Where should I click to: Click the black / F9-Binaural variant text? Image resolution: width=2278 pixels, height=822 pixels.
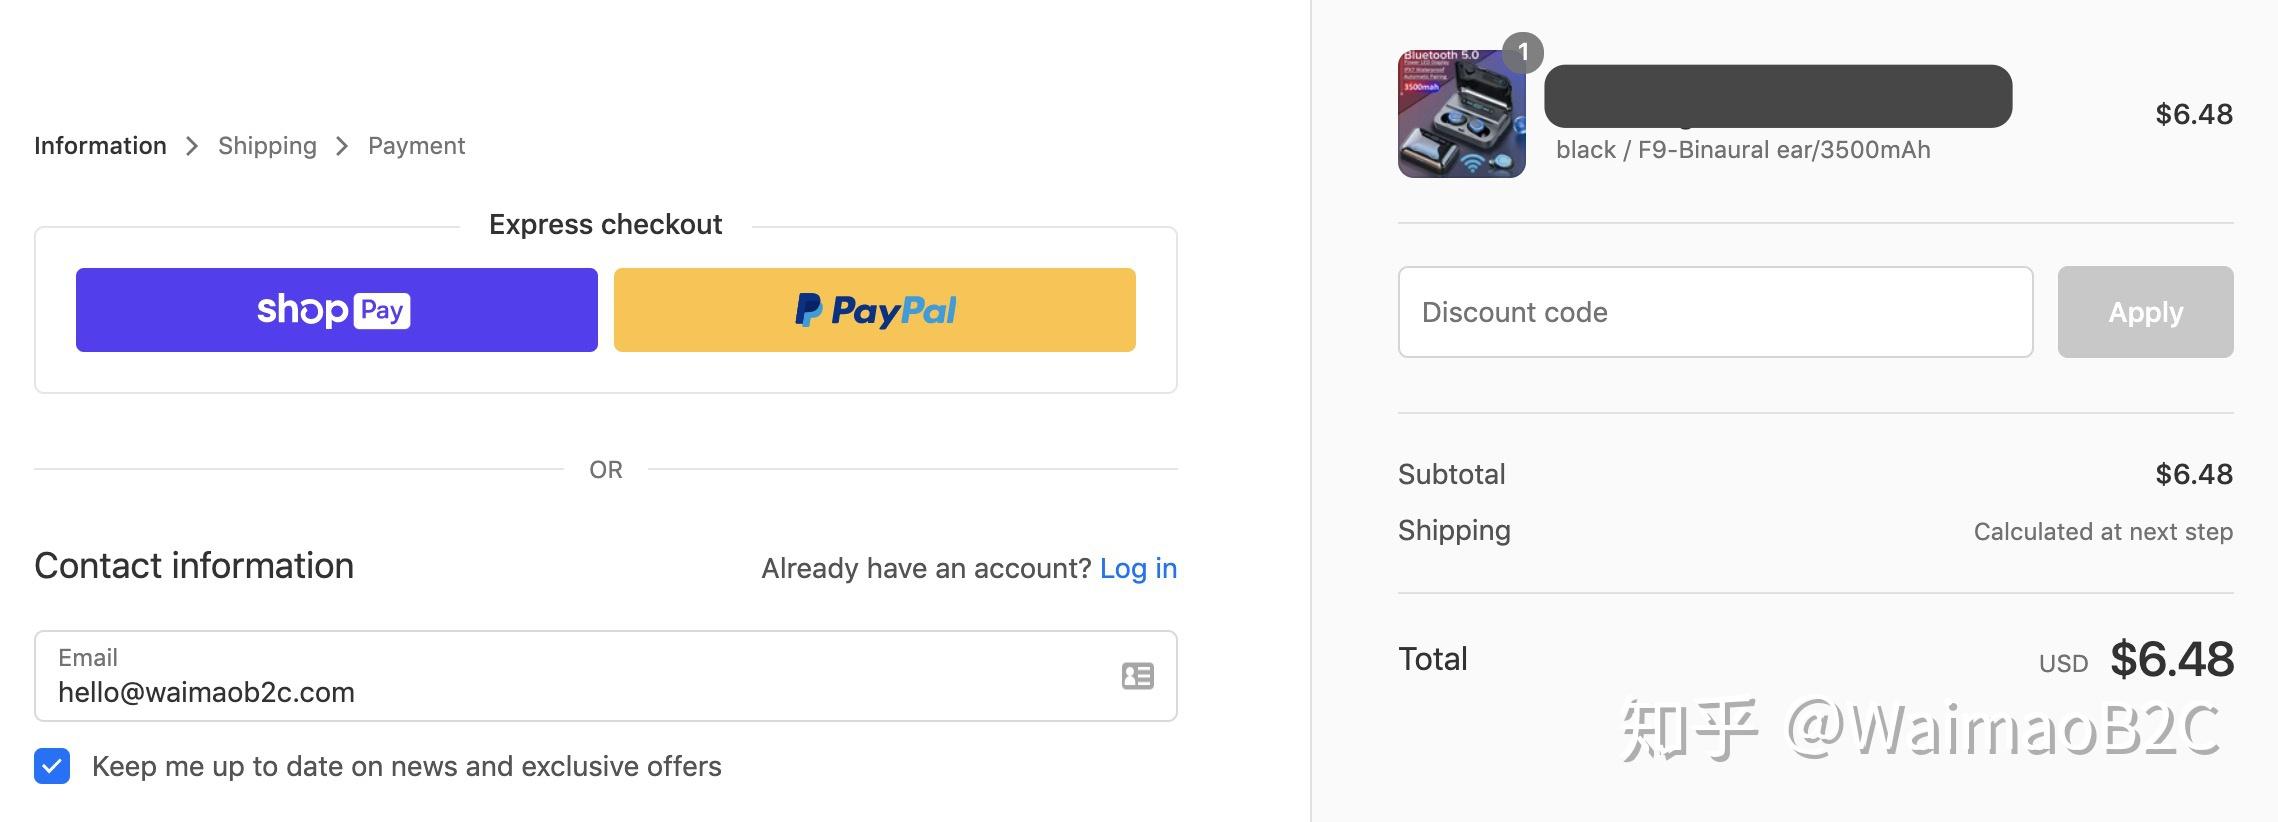coord(1742,150)
